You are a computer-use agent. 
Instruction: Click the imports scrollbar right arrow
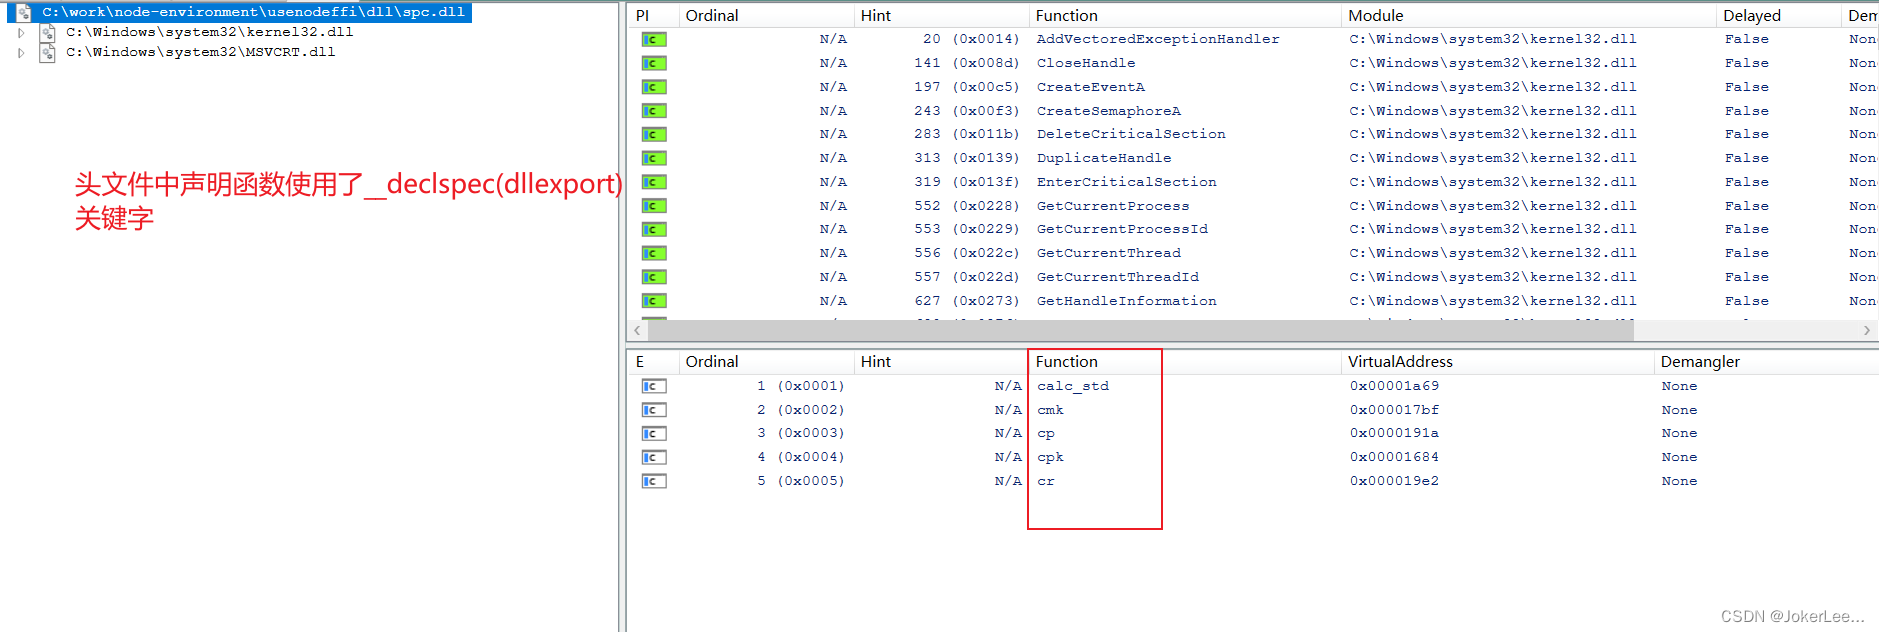pos(1867,330)
